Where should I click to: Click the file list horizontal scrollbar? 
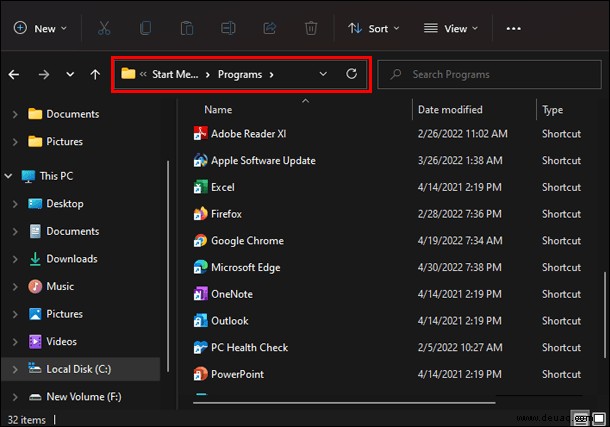(344, 403)
